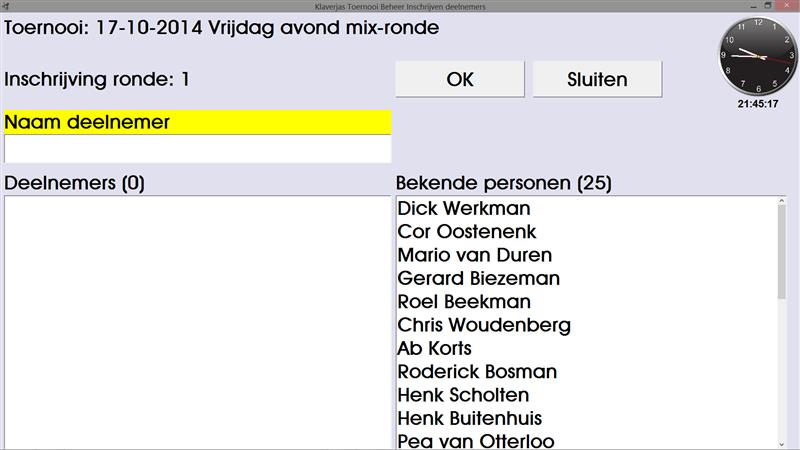Click the scrollbar down arrow of Bekende personen

point(781,442)
